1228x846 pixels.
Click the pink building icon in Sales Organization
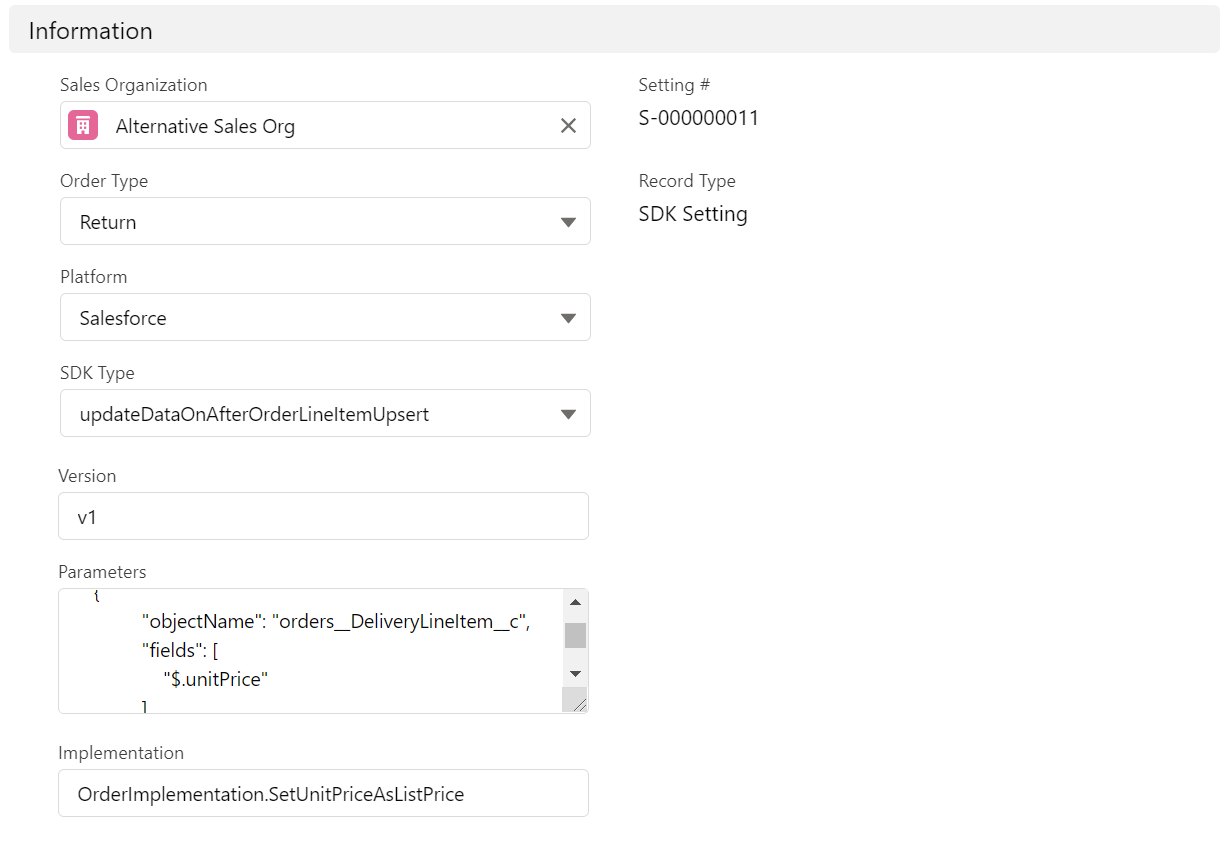coord(83,126)
